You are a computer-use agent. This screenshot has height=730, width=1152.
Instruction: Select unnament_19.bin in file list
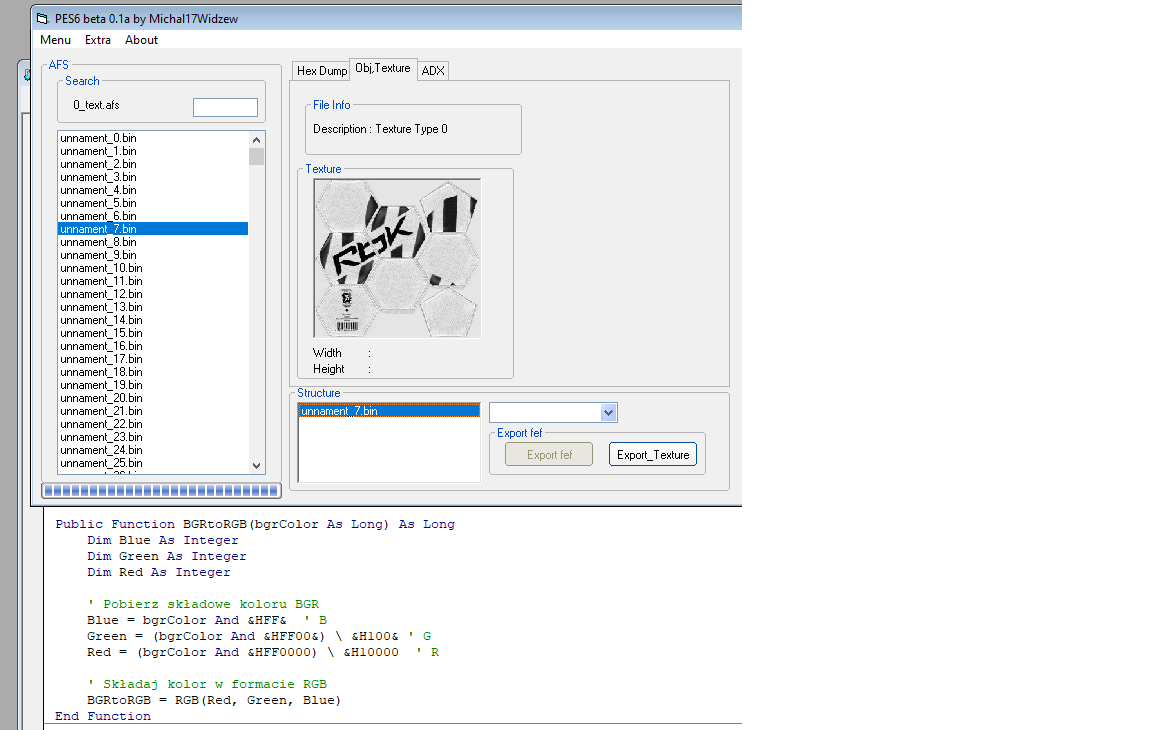point(153,386)
